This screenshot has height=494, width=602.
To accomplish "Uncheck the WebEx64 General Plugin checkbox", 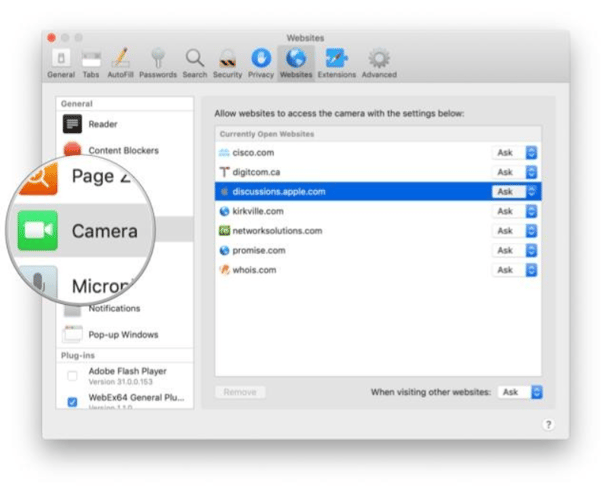I will (x=72, y=402).
